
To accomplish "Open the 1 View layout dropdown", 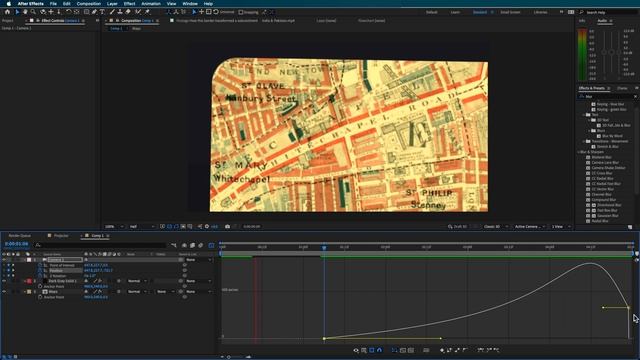I will tap(561, 227).
